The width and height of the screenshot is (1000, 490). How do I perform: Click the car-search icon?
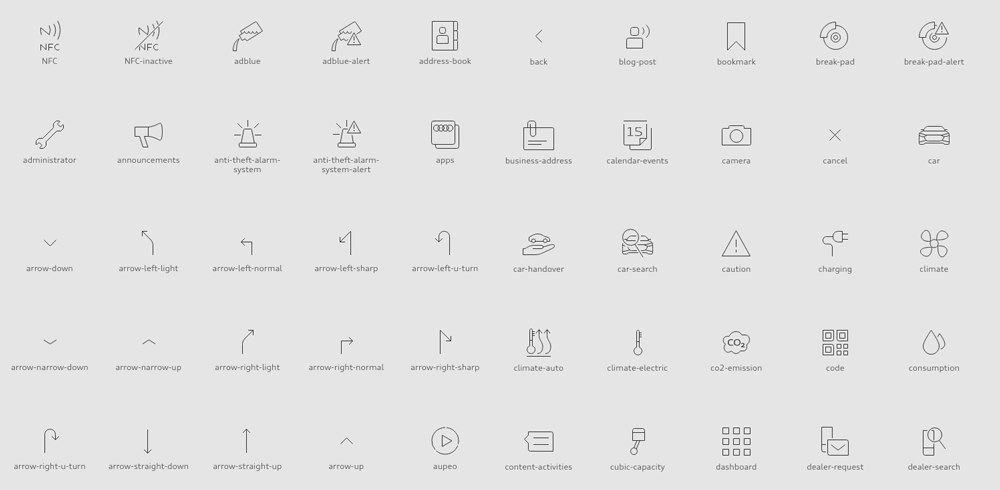pos(637,243)
